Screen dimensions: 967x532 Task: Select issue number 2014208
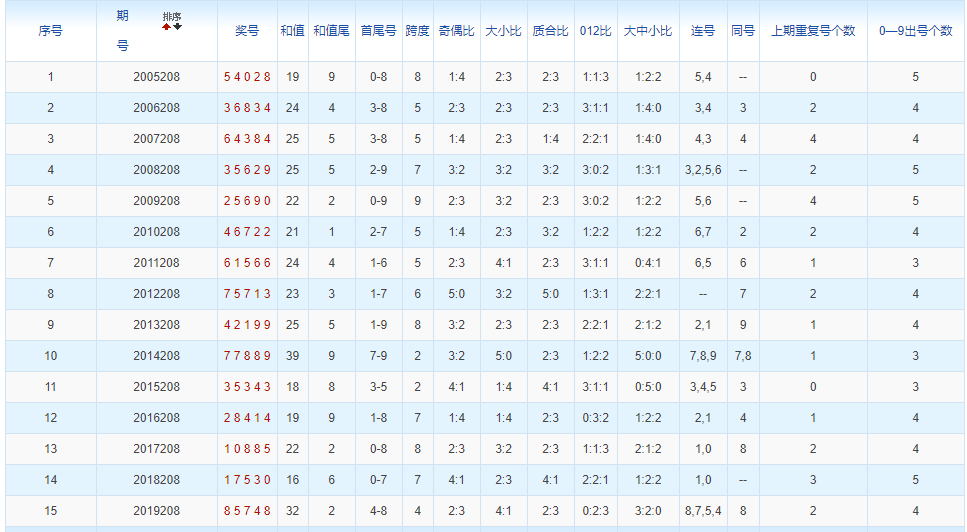tap(157, 356)
